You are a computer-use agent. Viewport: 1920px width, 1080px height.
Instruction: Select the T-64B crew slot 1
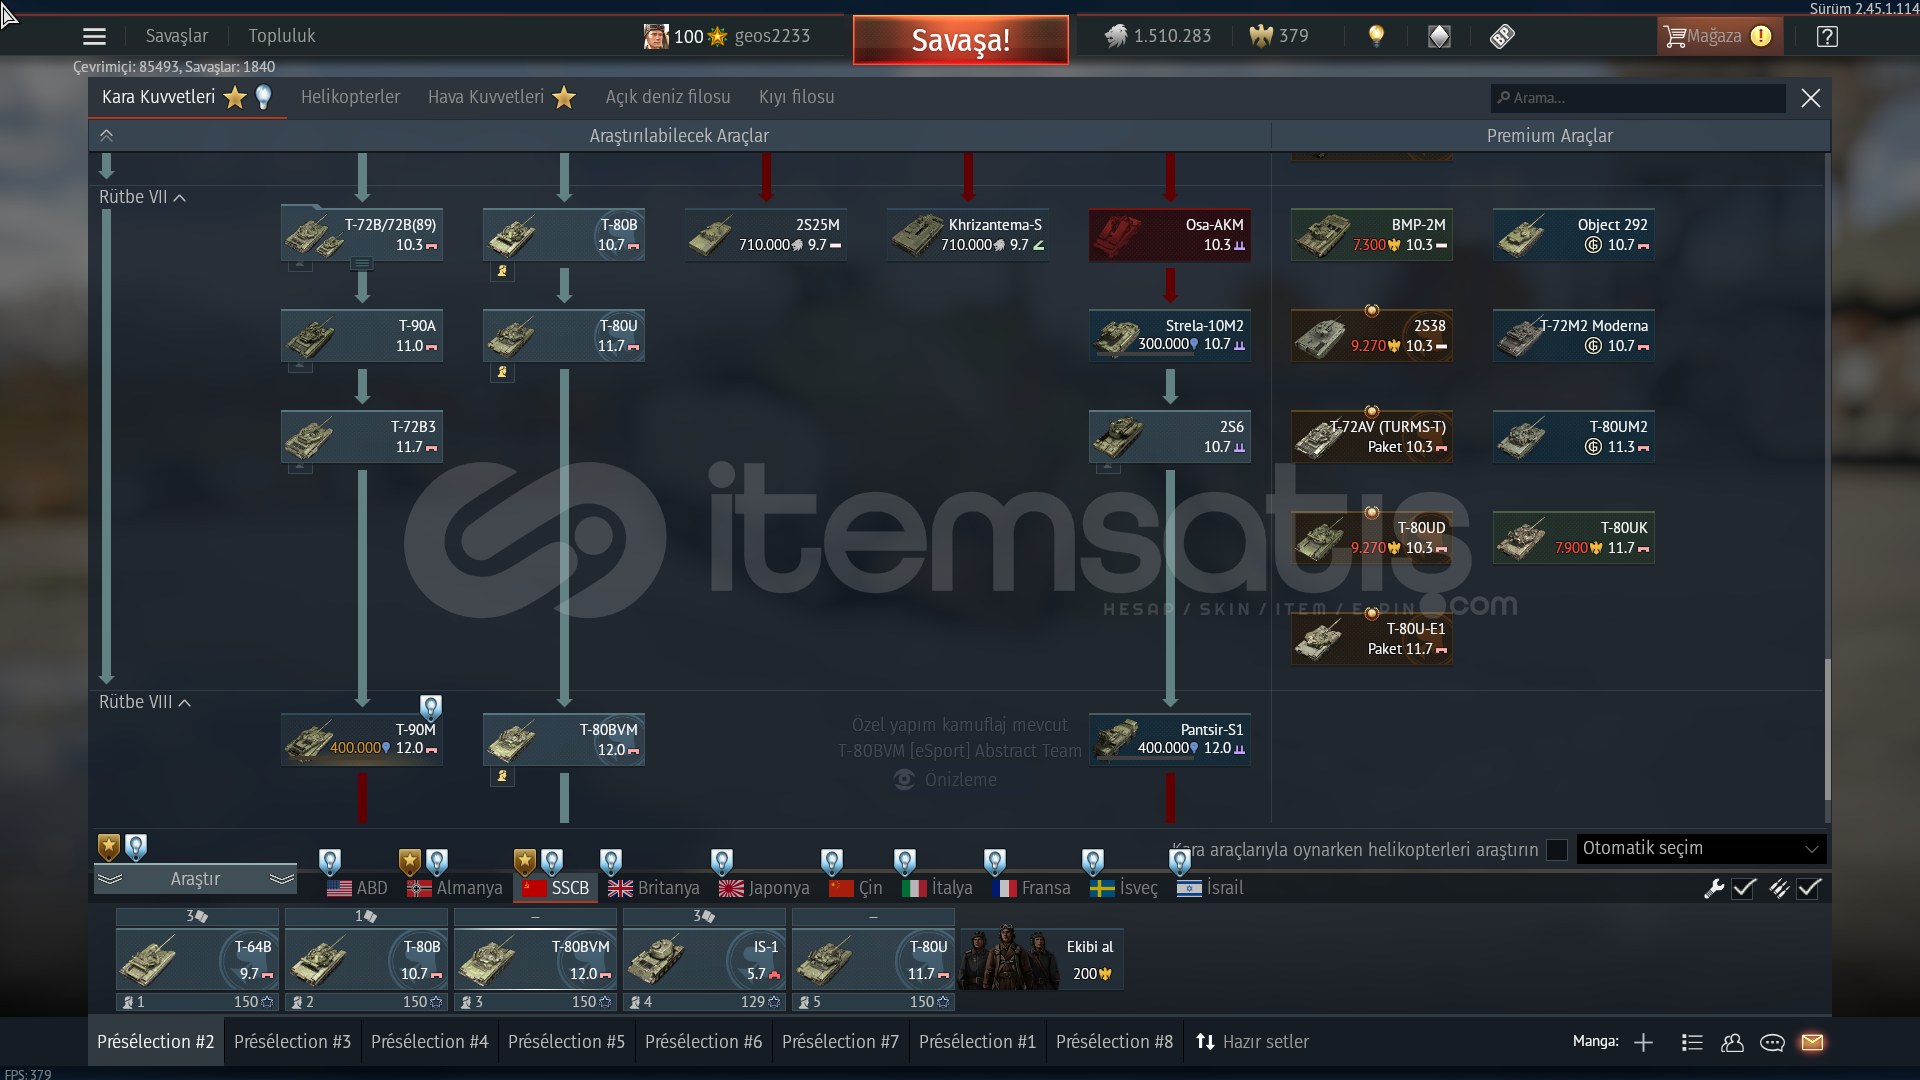pos(197,960)
